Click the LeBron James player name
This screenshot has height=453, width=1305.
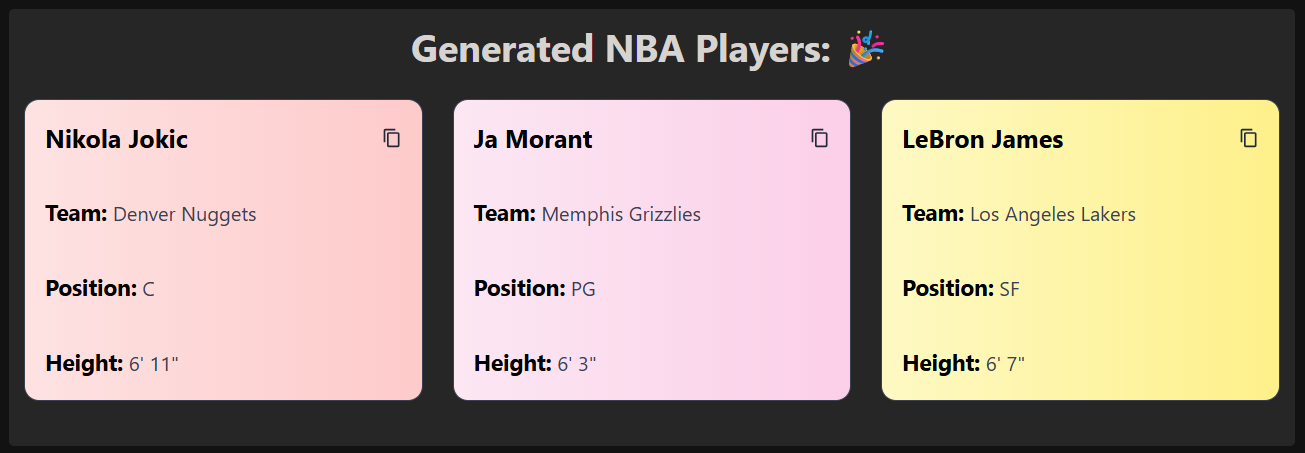pos(983,139)
